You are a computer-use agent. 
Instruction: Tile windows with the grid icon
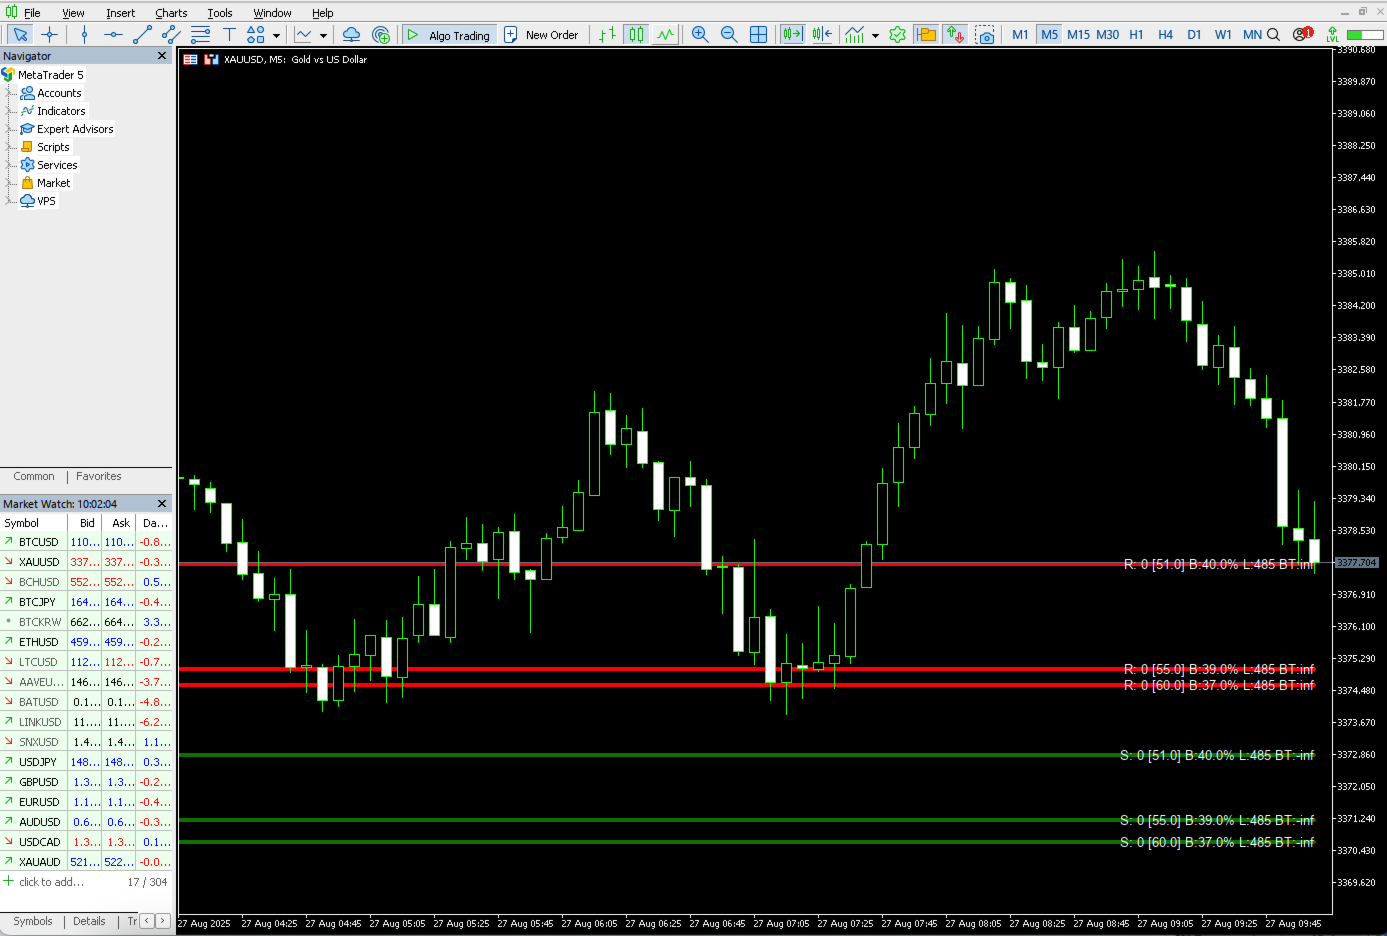click(758, 35)
